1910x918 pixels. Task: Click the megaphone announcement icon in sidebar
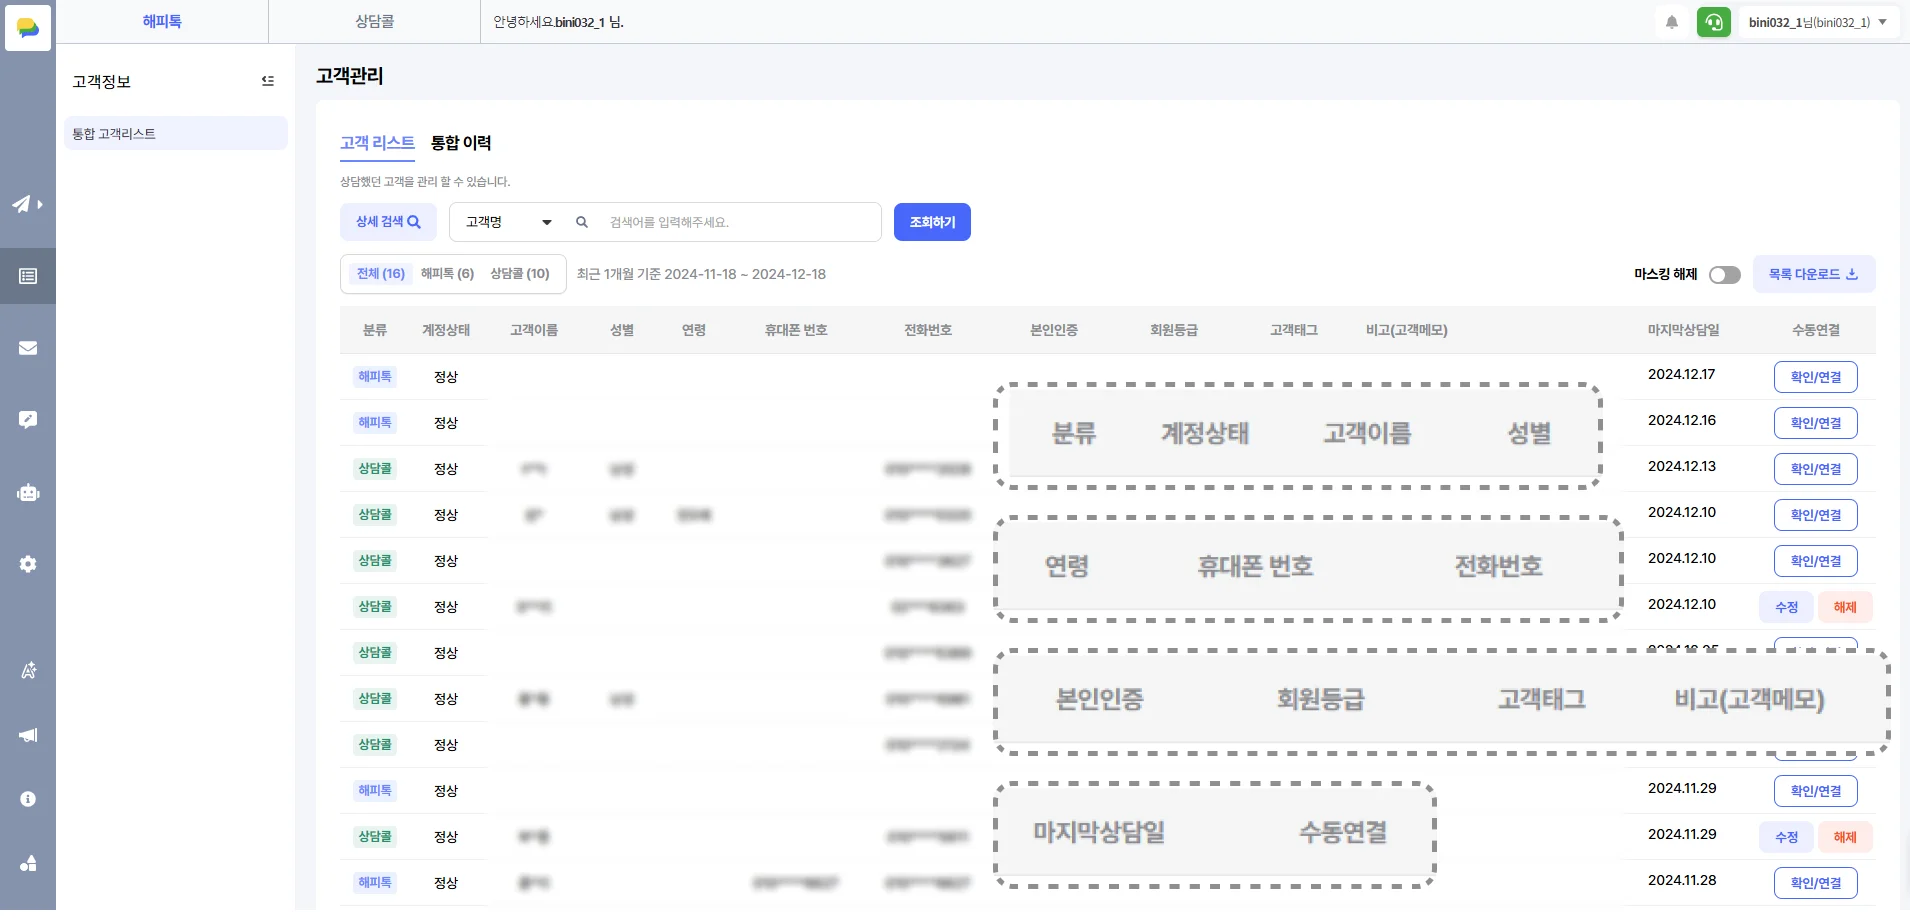(x=27, y=735)
